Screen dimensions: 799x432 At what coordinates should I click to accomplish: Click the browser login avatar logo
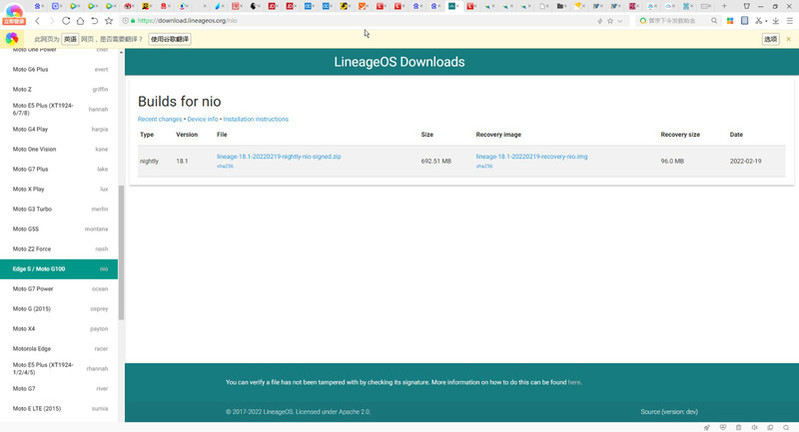(14, 13)
